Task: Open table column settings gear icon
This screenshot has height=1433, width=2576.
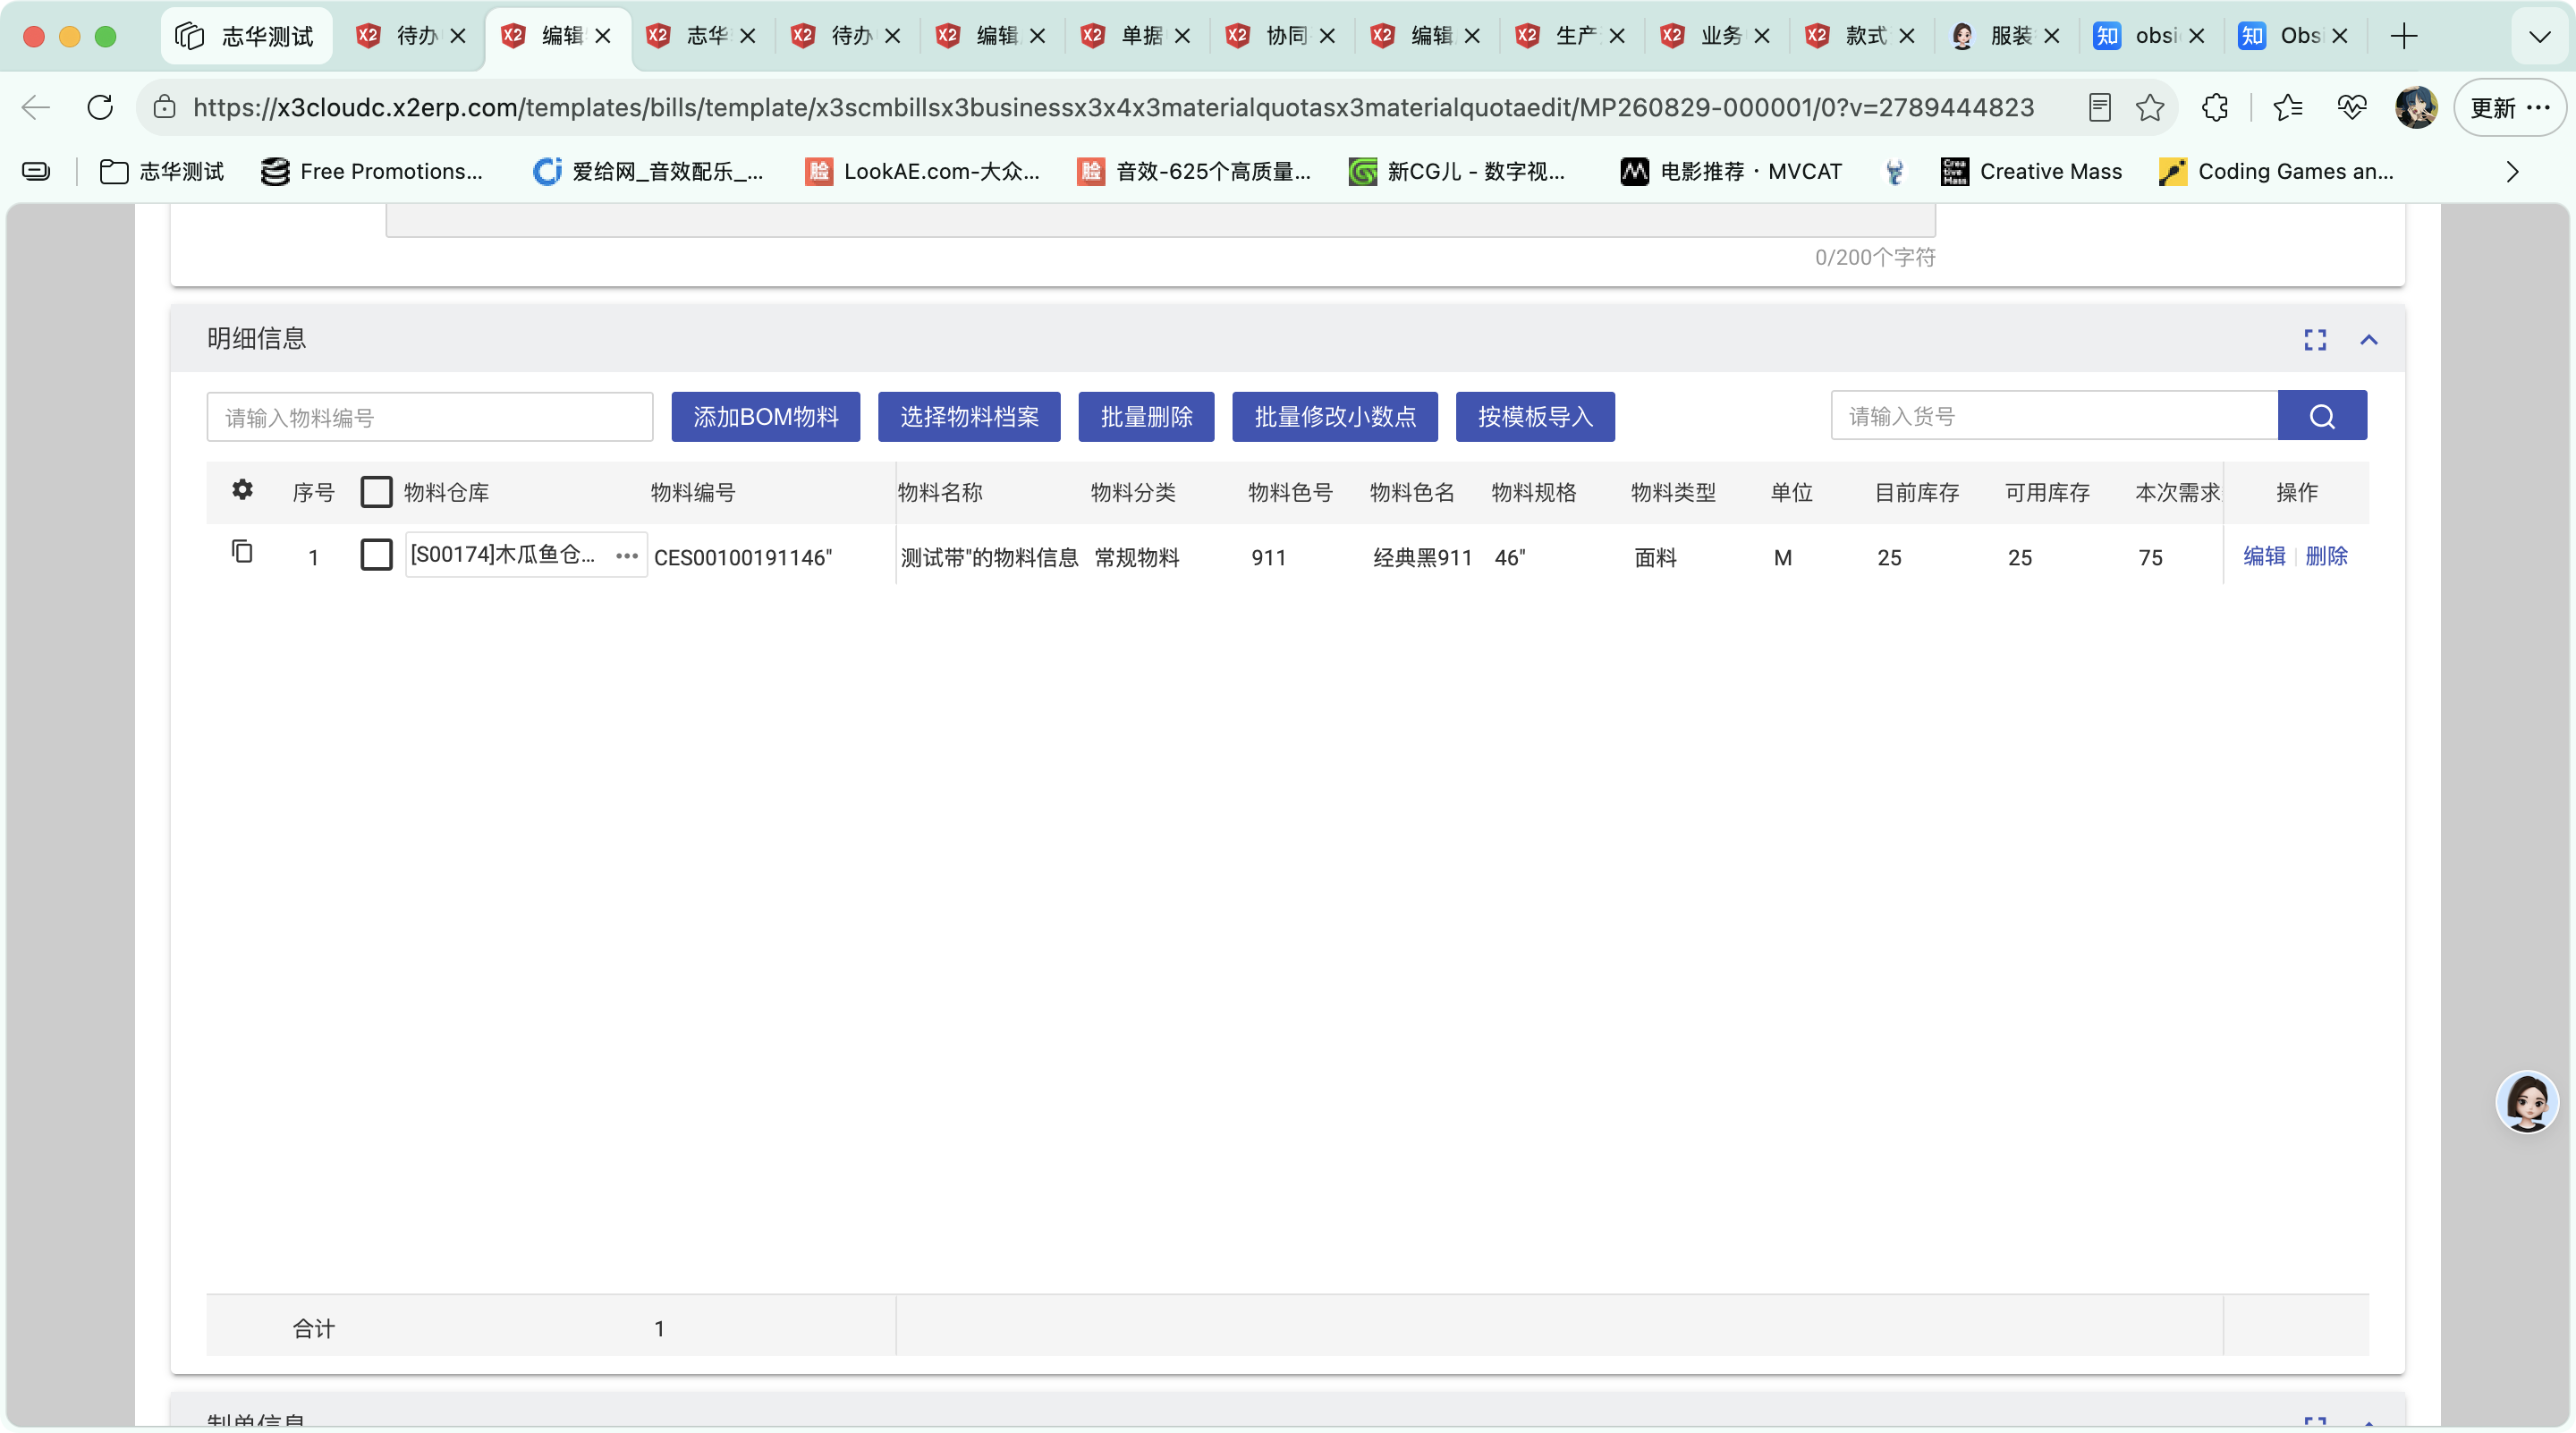Action: point(242,490)
